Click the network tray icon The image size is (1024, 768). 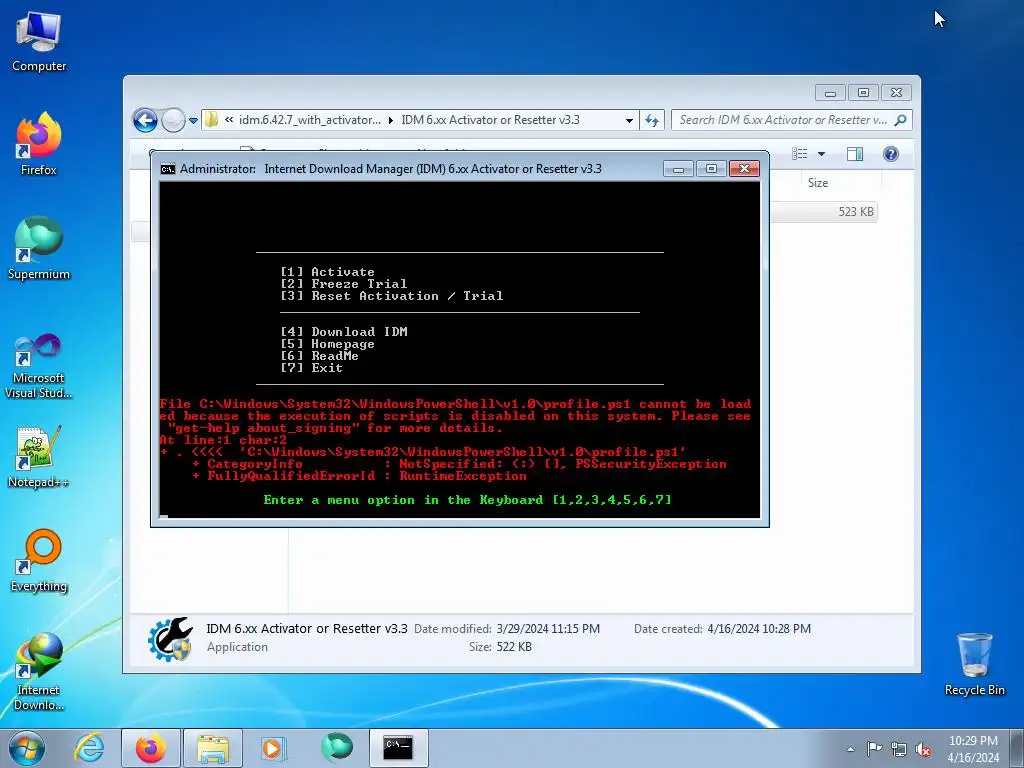899,749
